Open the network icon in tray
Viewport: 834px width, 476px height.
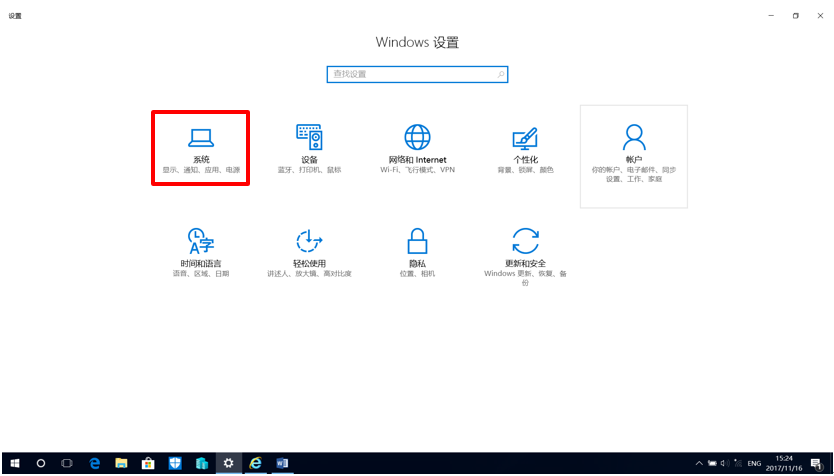[737, 463]
